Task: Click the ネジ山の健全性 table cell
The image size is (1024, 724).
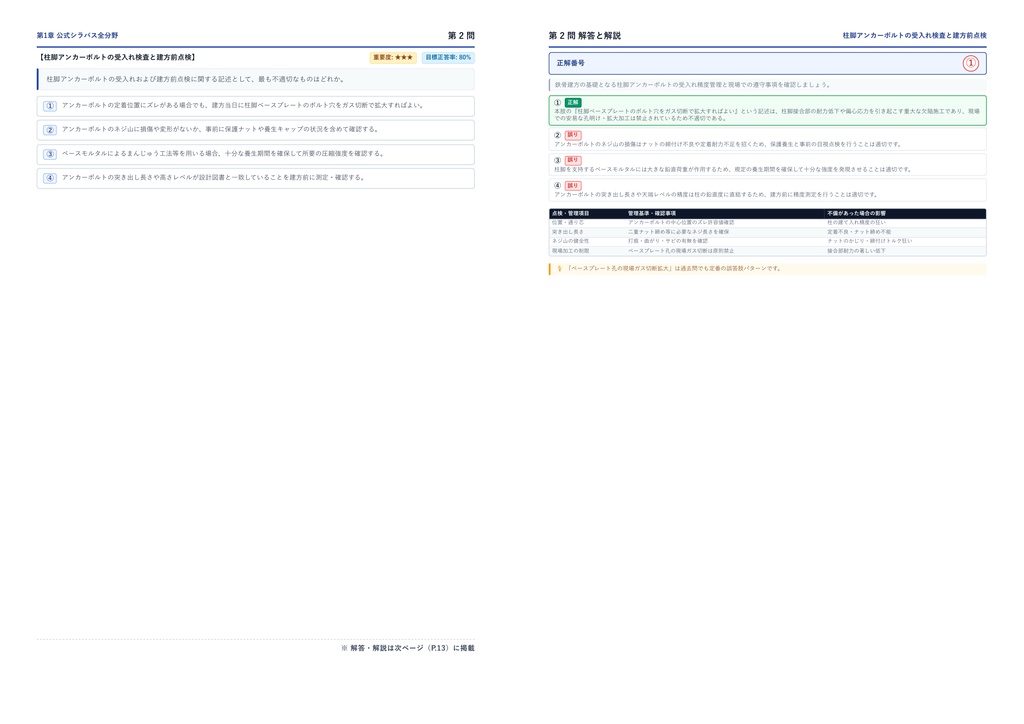Action: 570,241
